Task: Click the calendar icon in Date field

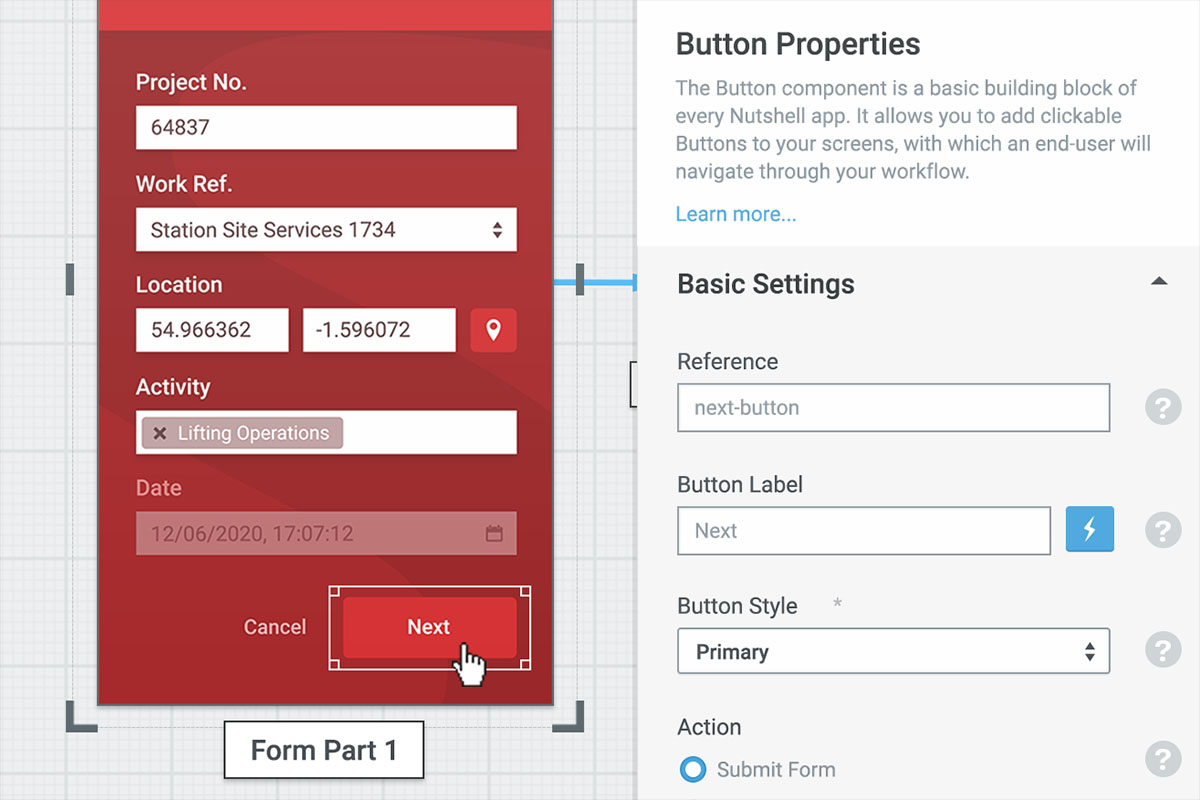Action: click(x=494, y=534)
